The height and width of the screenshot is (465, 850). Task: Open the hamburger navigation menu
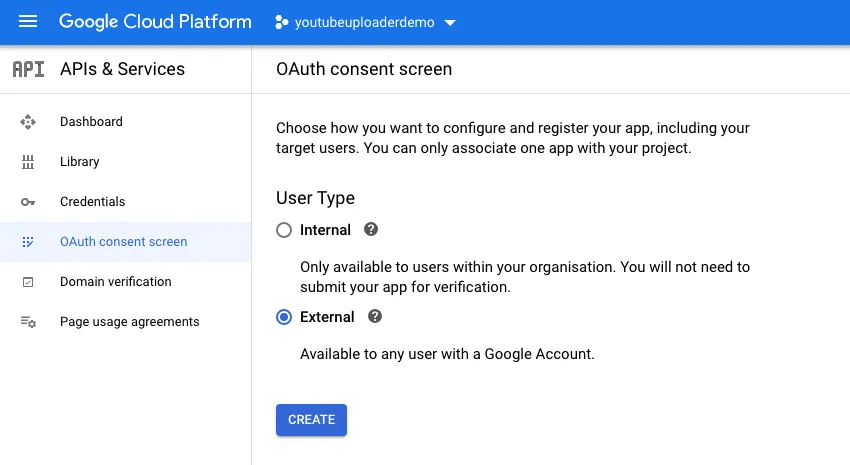click(28, 22)
